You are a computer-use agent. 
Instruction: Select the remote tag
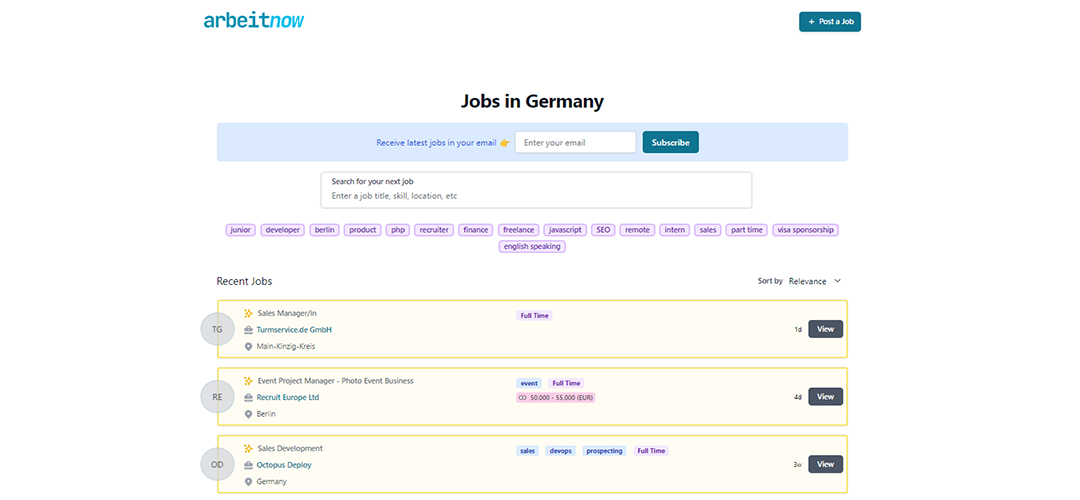[637, 230]
